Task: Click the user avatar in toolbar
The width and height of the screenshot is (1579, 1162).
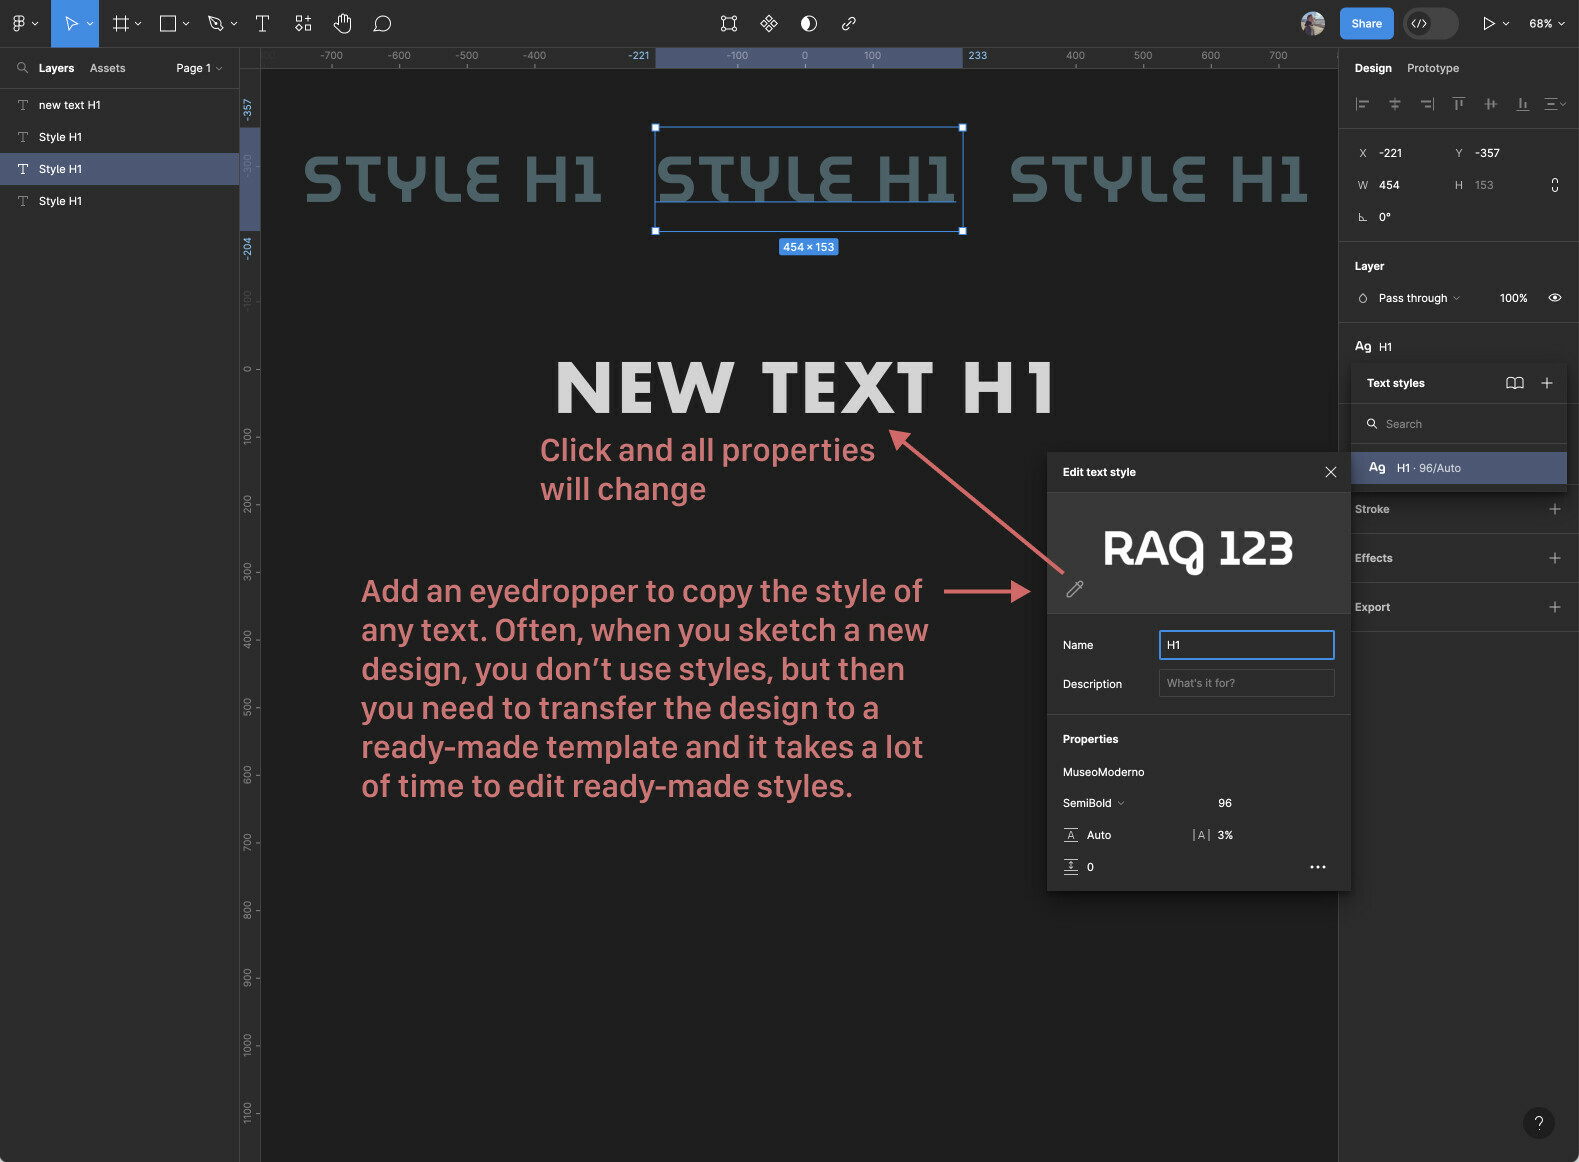Action: pos(1313,23)
